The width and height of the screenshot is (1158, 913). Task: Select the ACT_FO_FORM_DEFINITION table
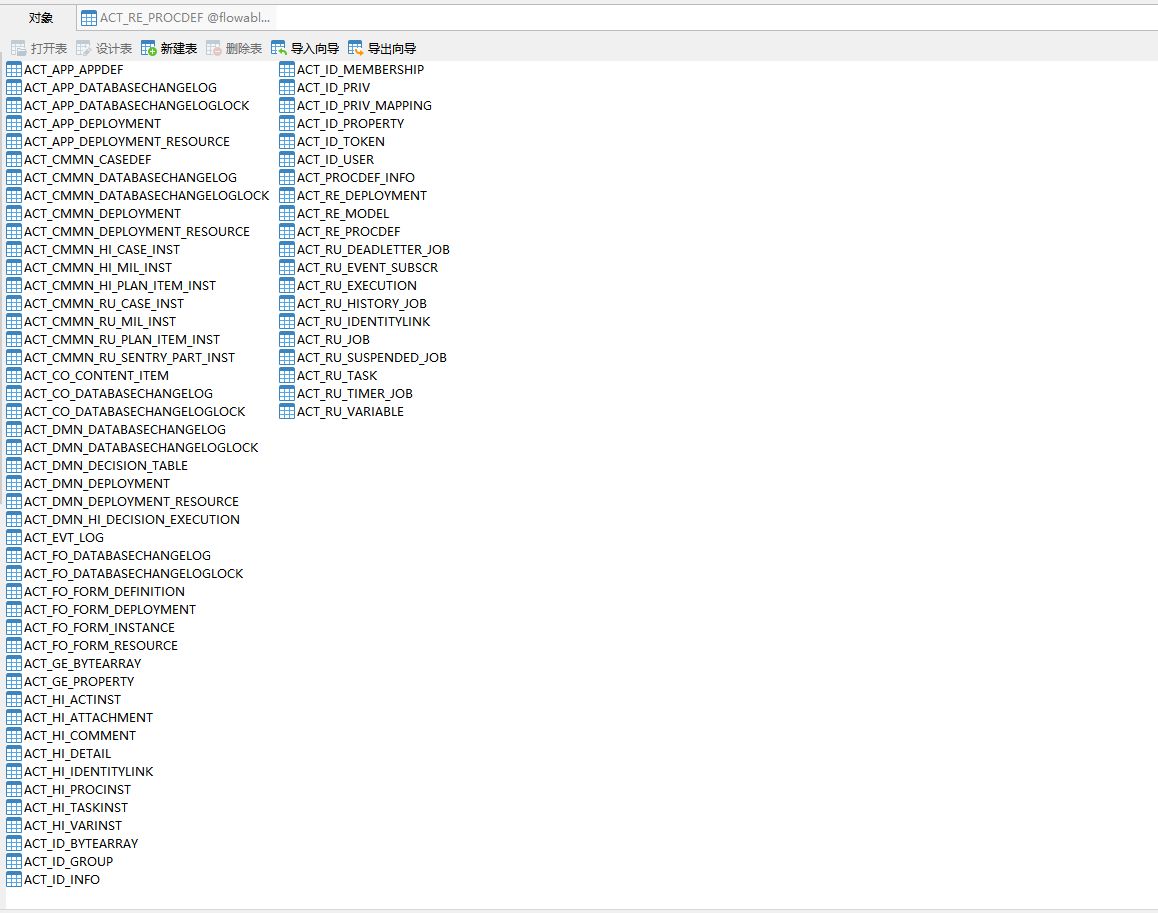click(104, 592)
